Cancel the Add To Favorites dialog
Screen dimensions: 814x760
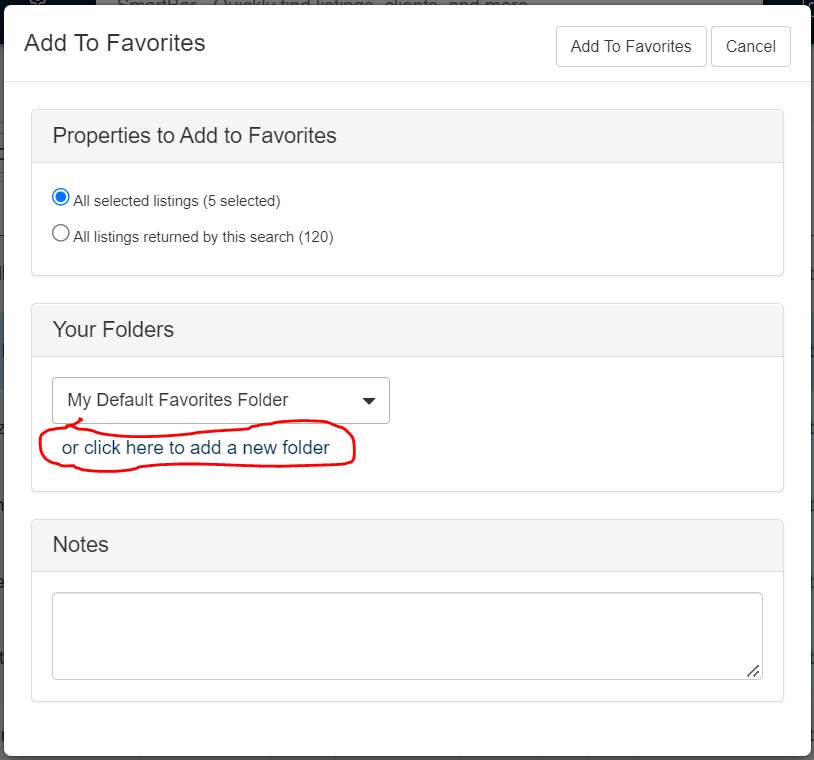[751, 47]
